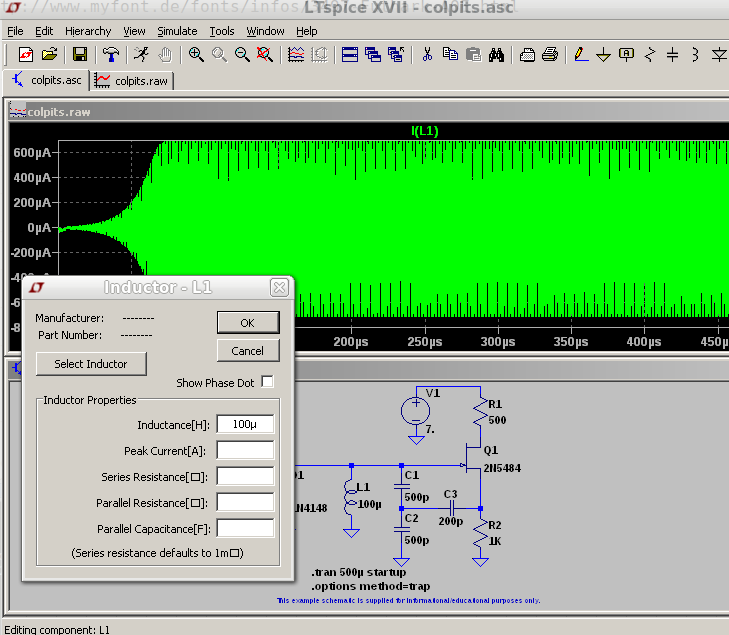Close the Inductor - L1 dialog

[x=279, y=288]
